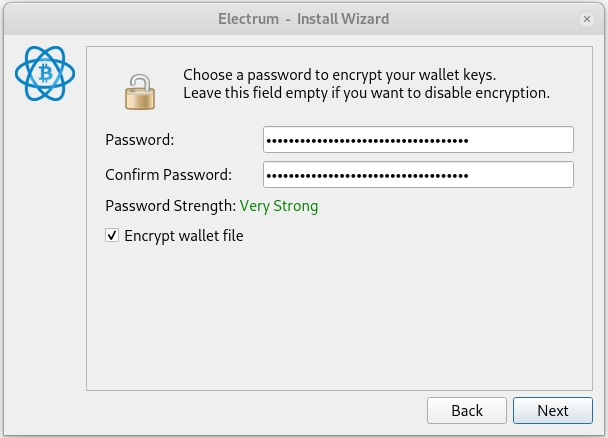Click the Leave this field empty text

[366, 93]
